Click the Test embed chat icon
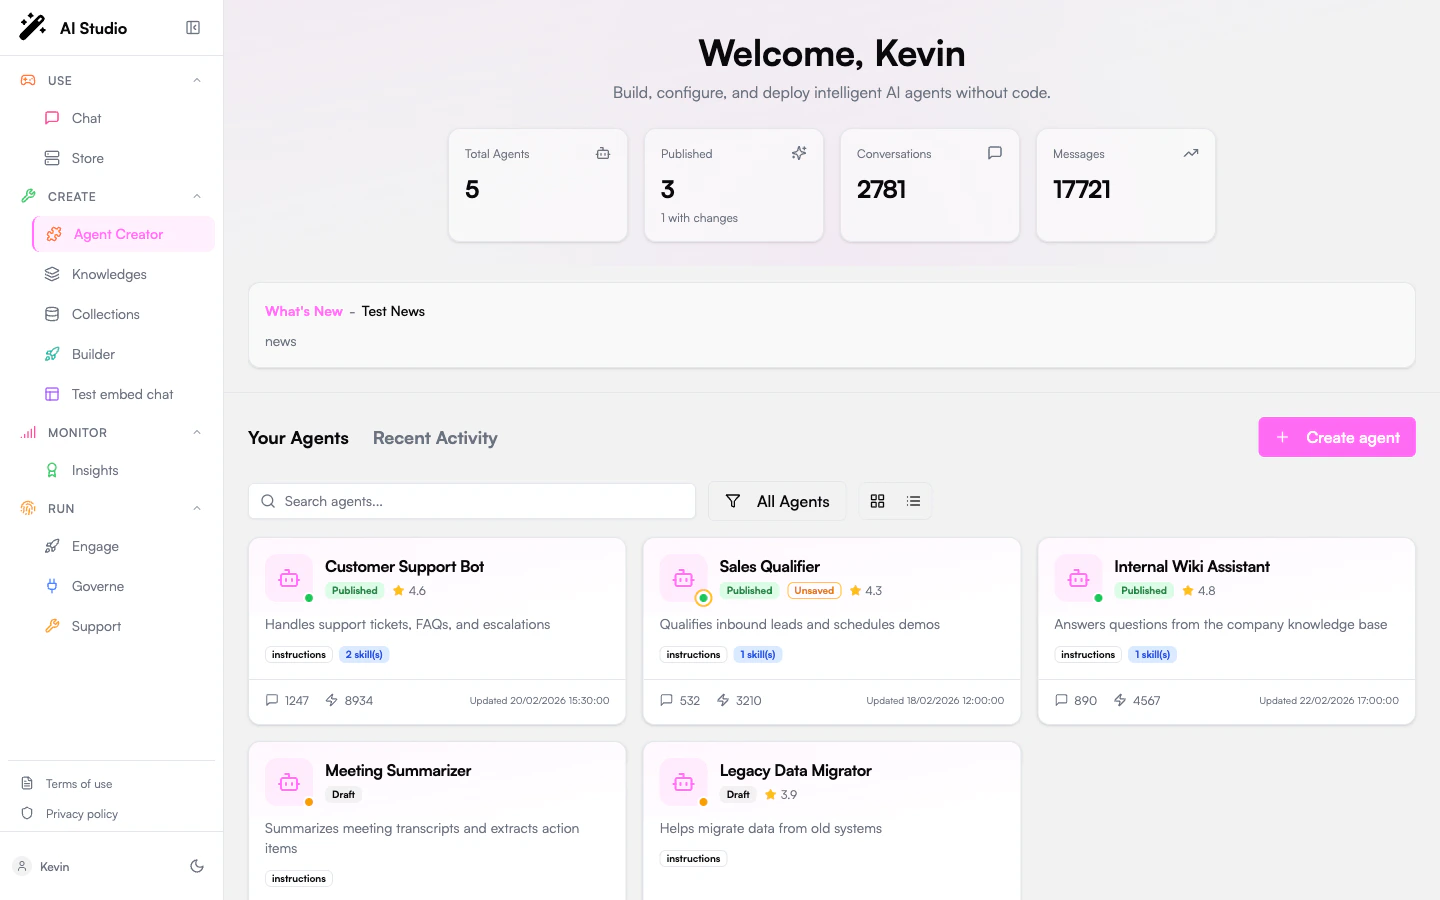1440x900 pixels. click(52, 394)
